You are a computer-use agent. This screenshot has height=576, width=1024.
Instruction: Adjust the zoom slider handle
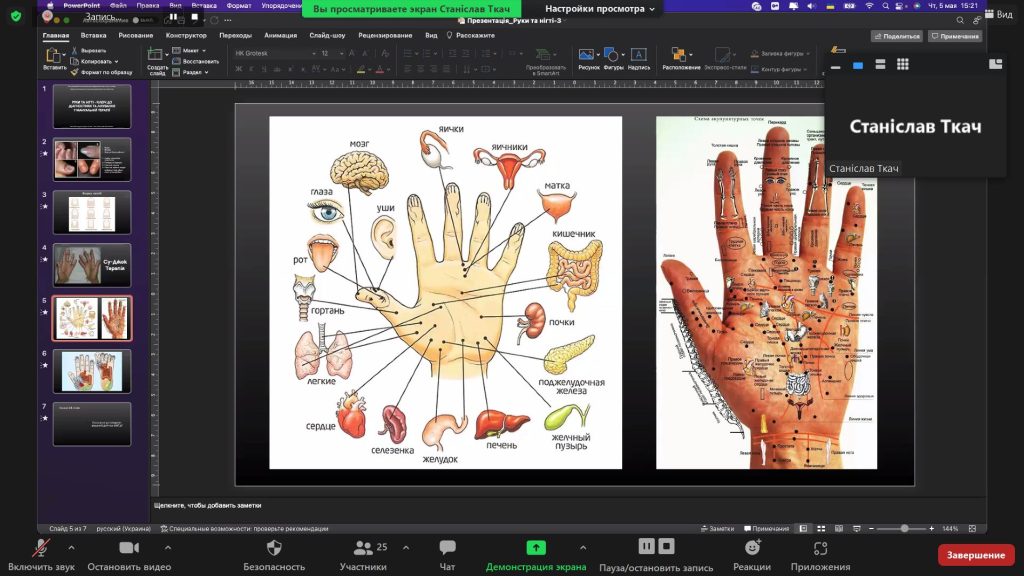(x=904, y=528)
